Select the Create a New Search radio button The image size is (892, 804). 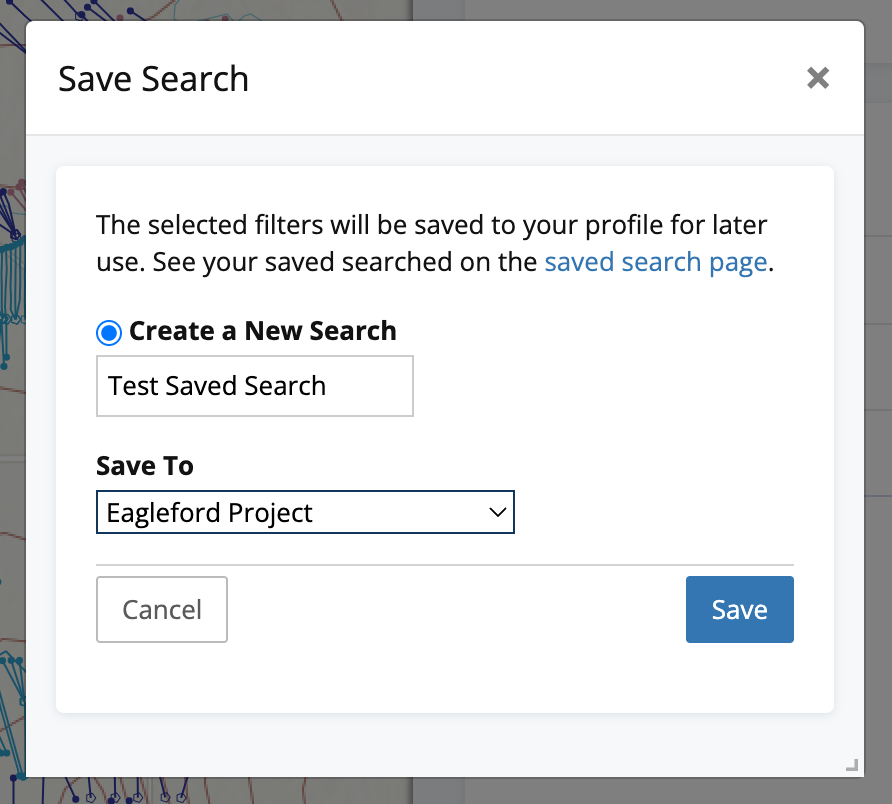pos(109,332)
